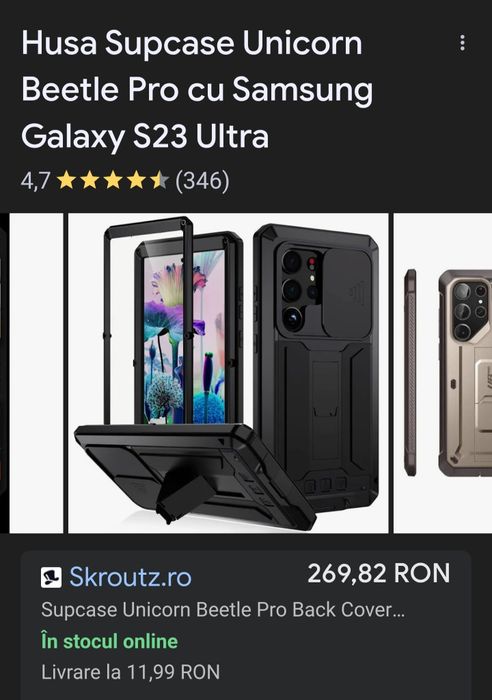Open the main black case product image
The width and height of the screenshot is (492, 700).
(228, 373)
